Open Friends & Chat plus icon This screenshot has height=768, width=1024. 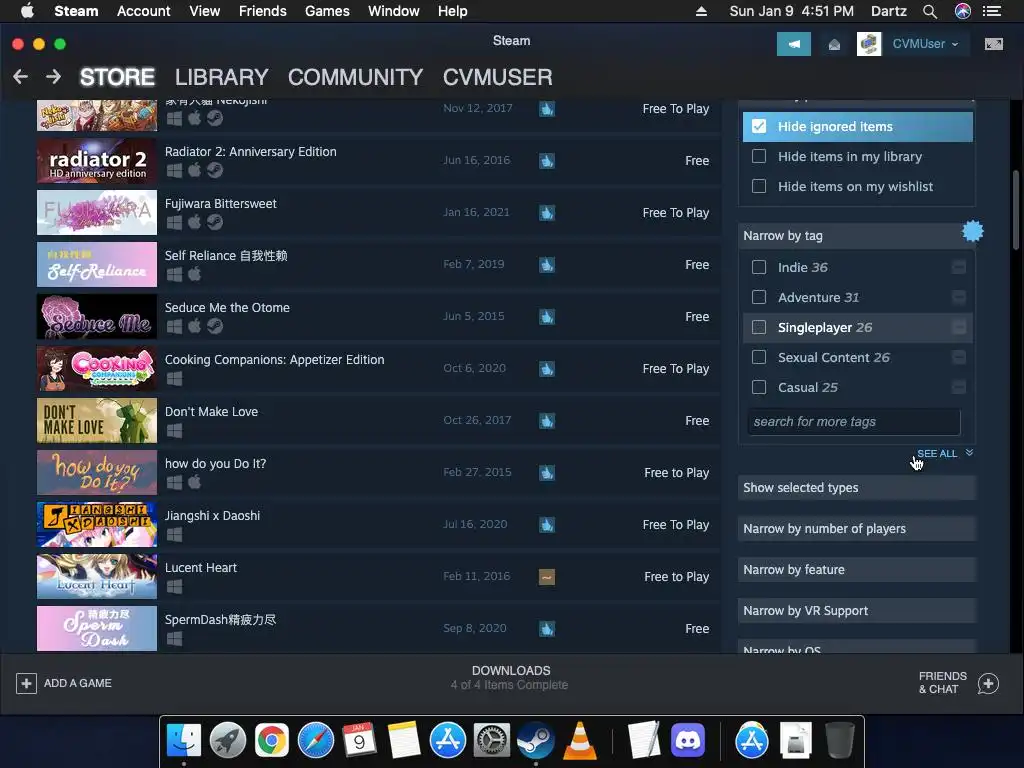[988, 683]
